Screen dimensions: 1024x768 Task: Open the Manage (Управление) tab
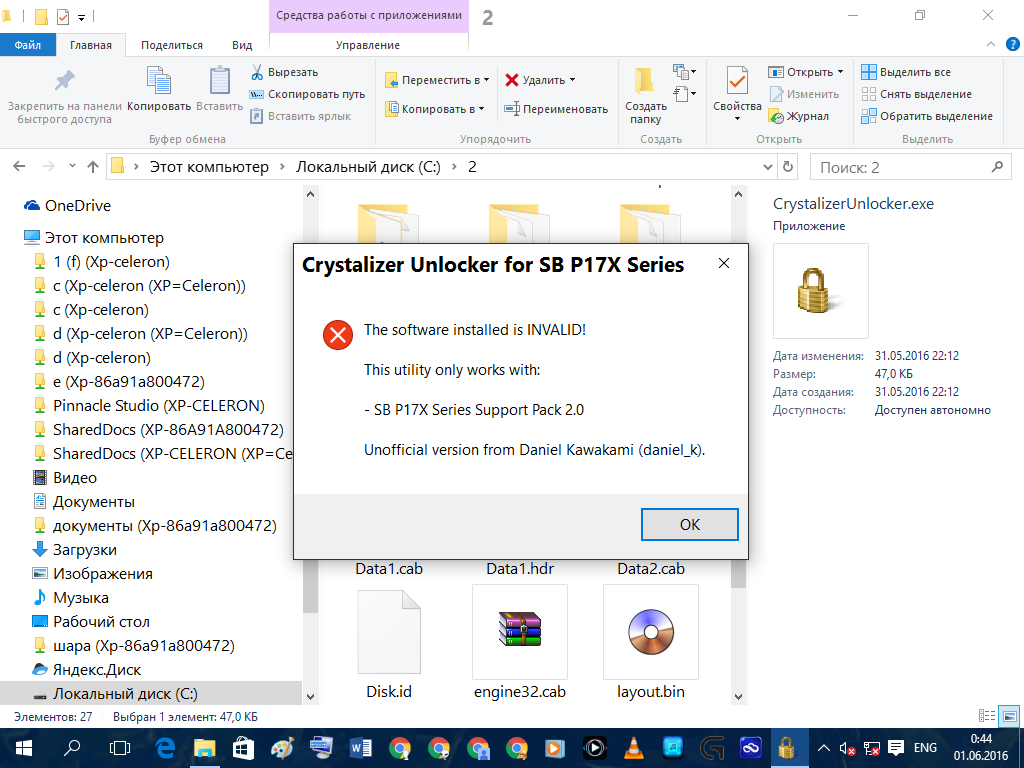[368, 45]
